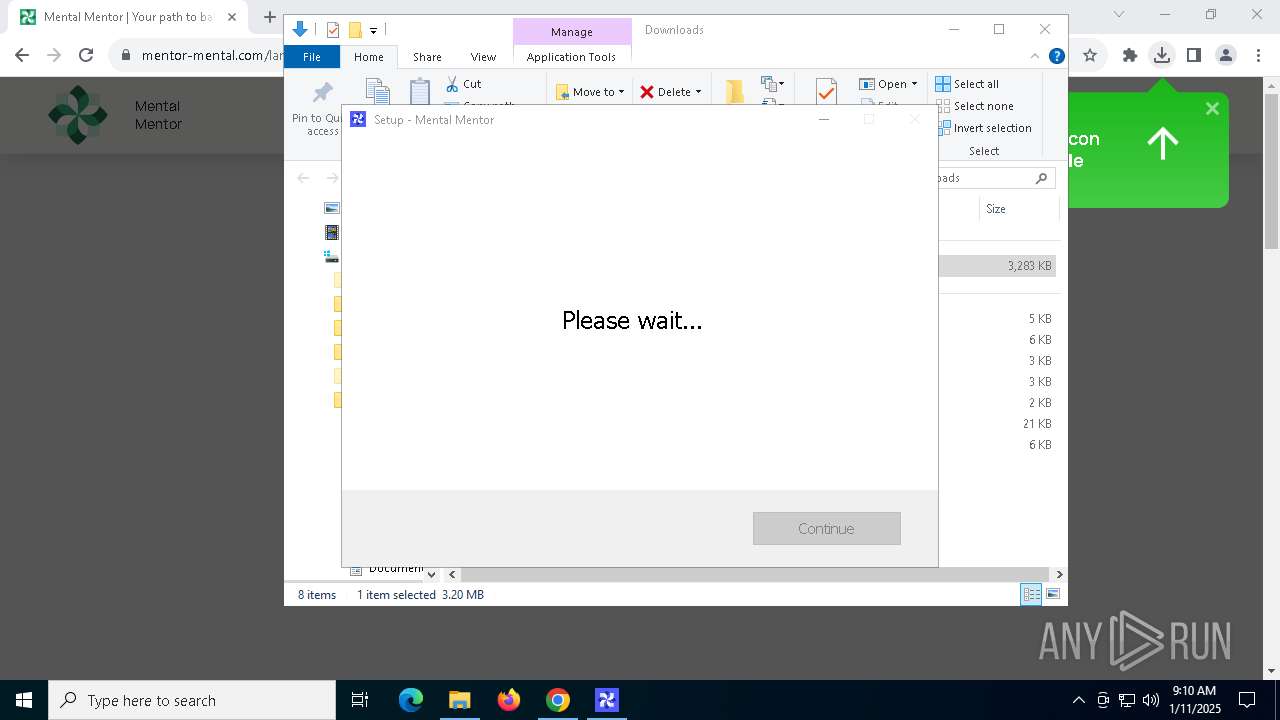
Task: Click the Explorer search magnifier icon
Action: tap(1041, 178)
